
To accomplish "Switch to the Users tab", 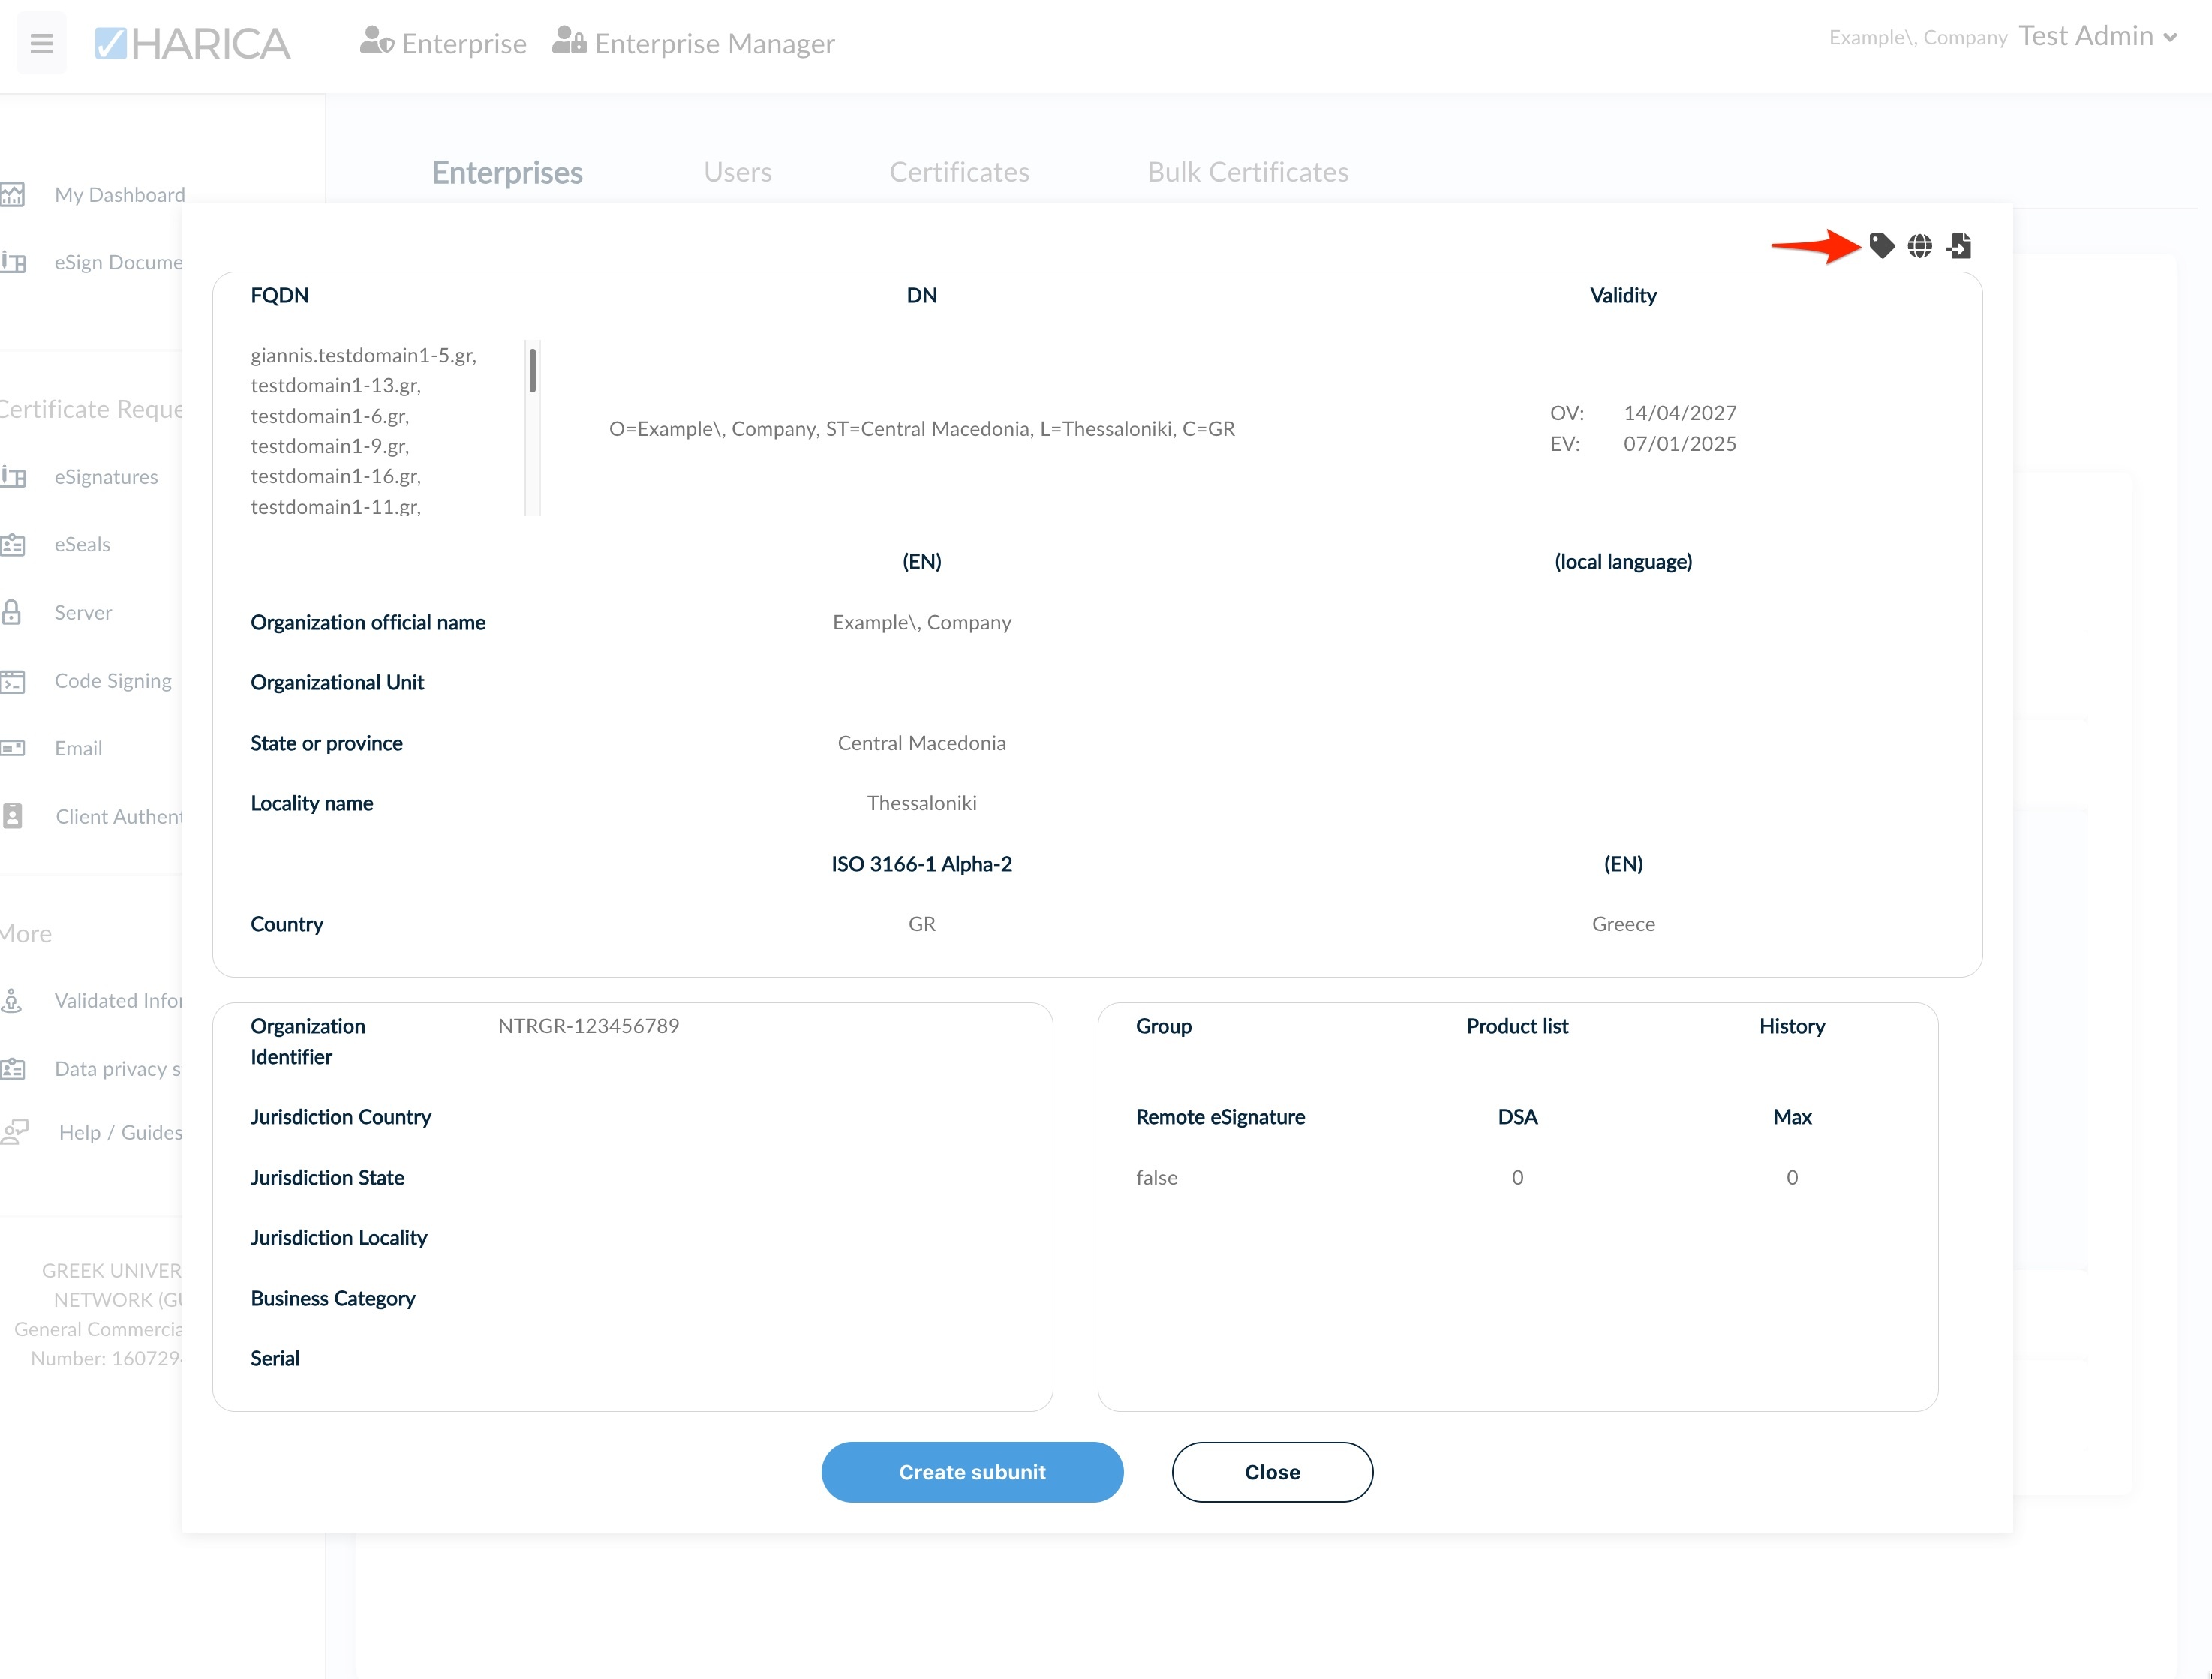I will point(737,172).
